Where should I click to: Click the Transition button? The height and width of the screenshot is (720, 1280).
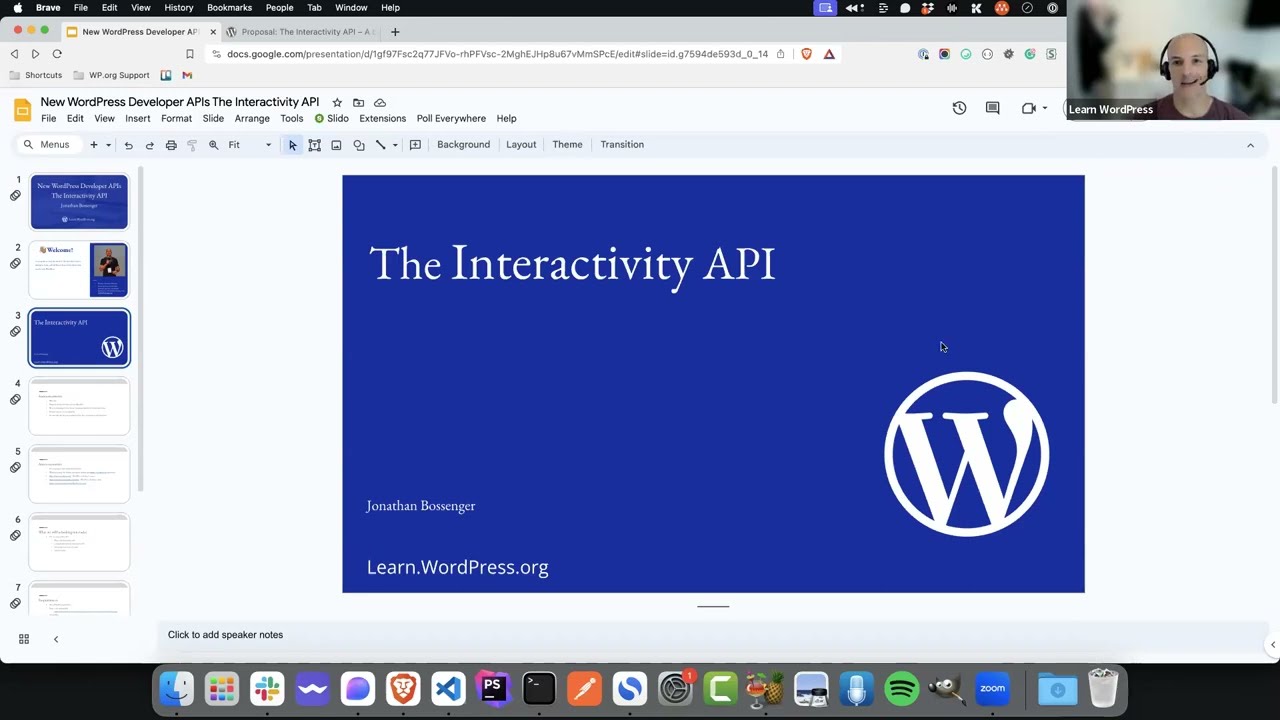[622, 145]
